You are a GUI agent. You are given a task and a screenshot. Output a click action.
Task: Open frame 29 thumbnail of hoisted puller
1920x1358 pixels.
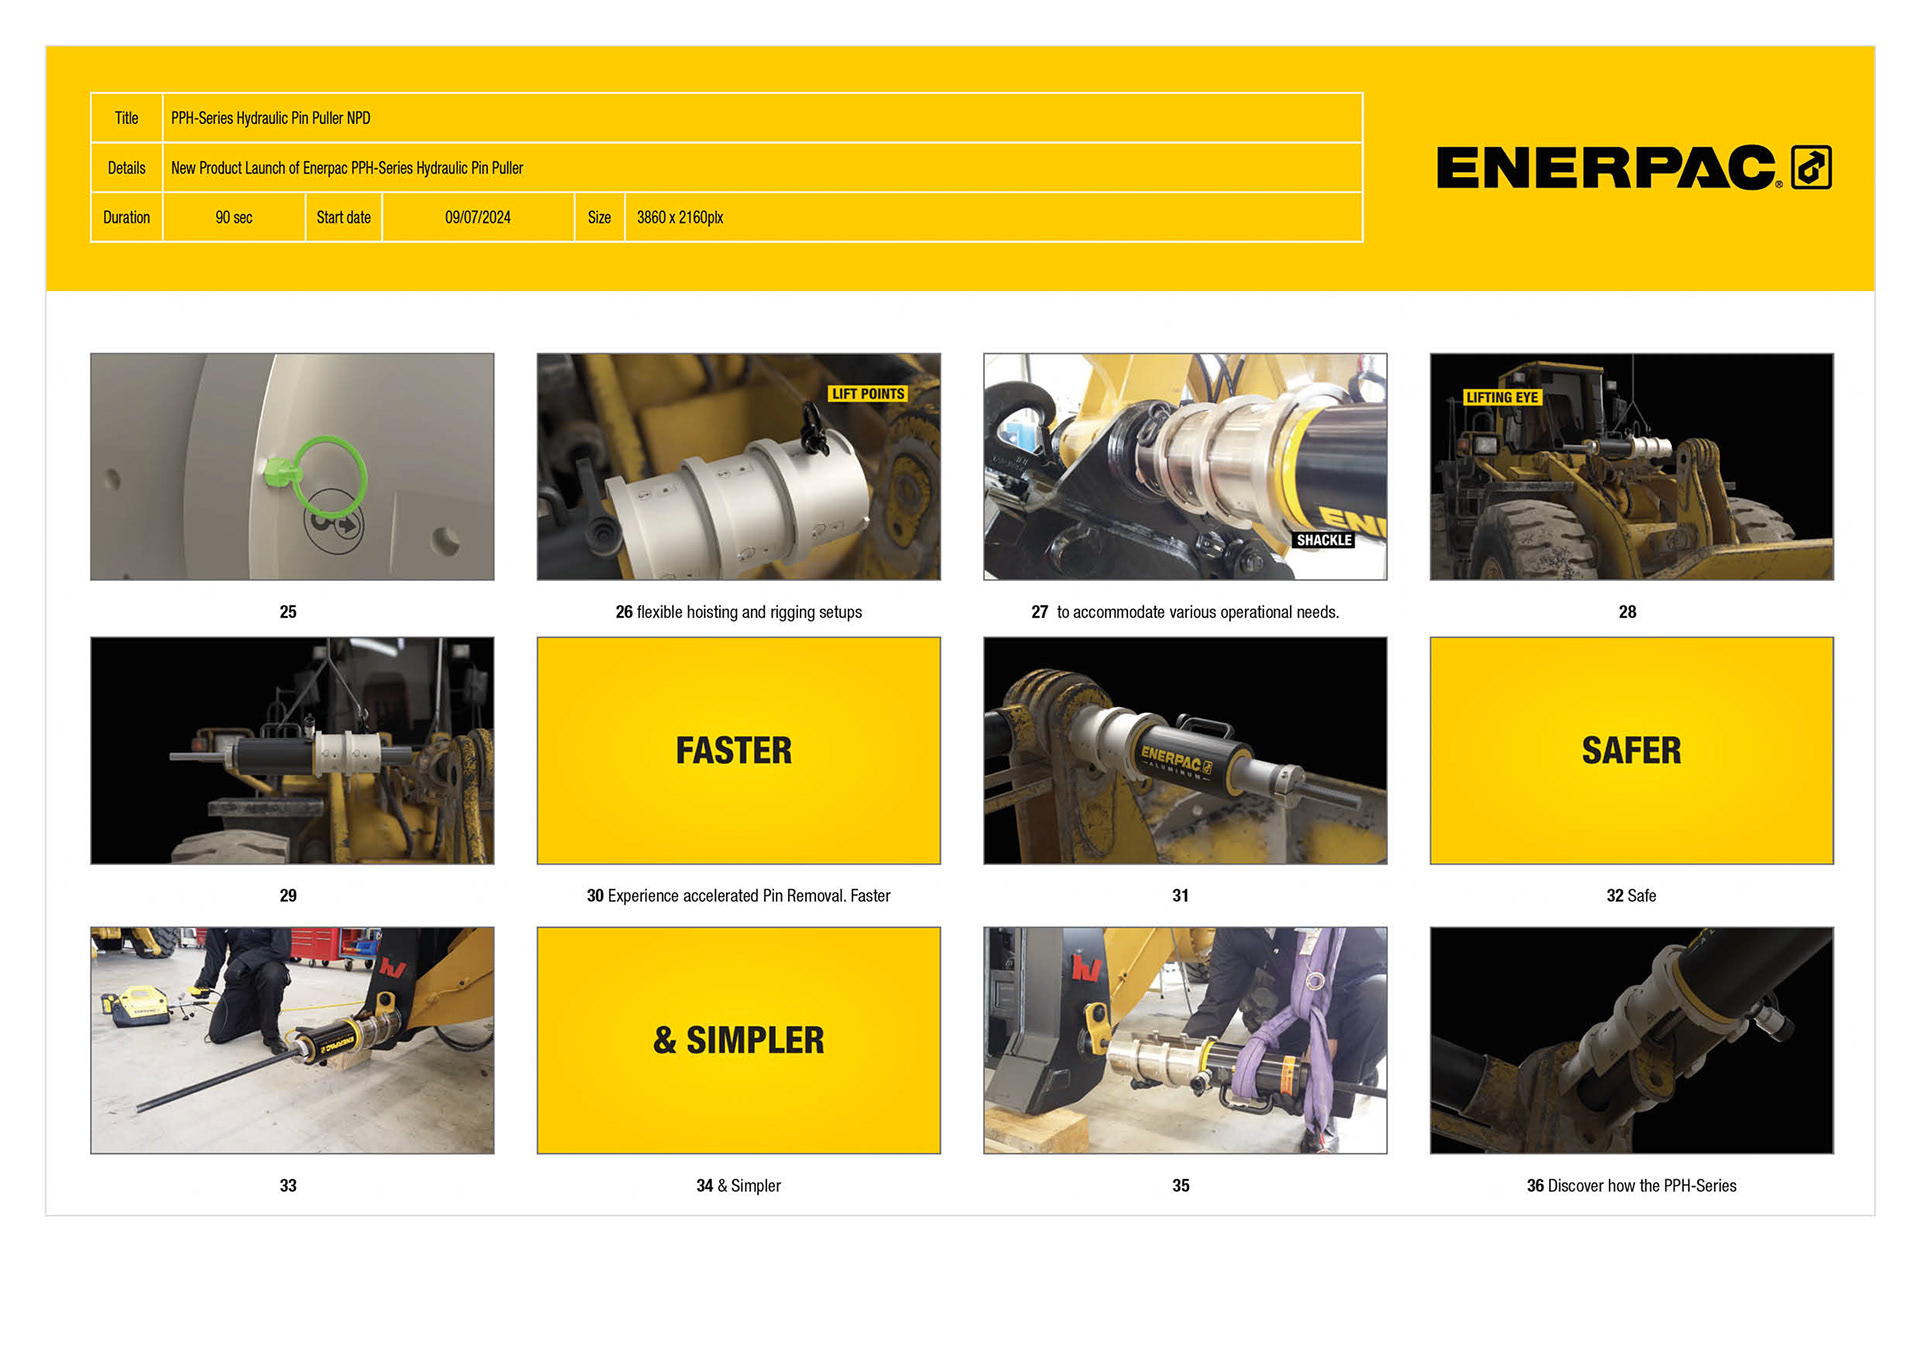tap(292, 750)
